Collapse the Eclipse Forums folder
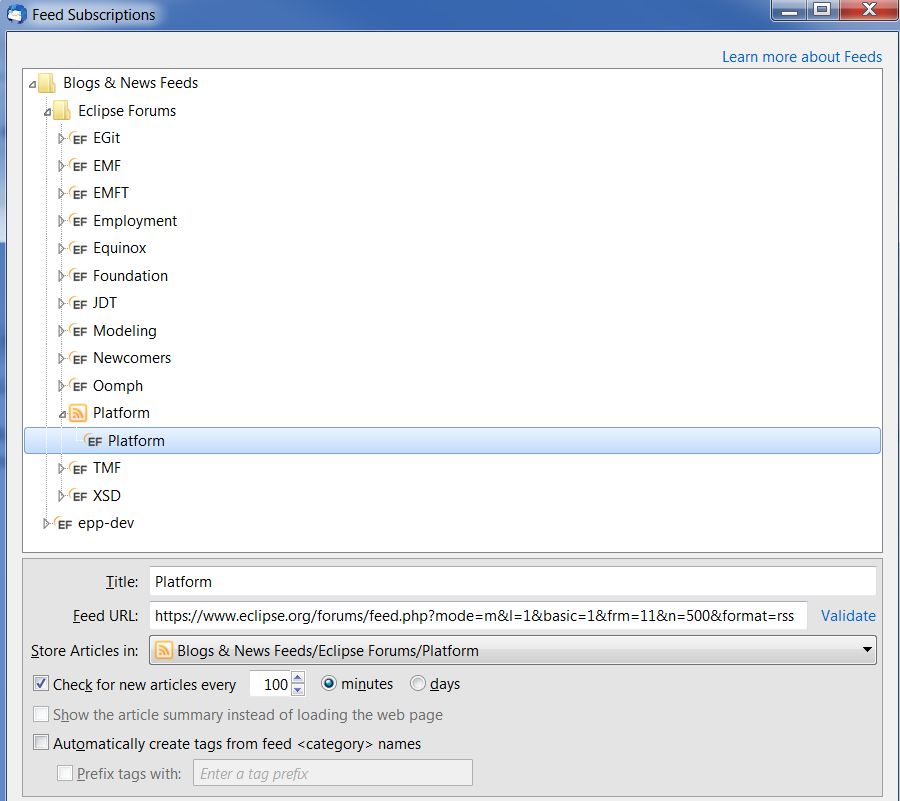Screen dimensions: 900x801 pos(48,112)
